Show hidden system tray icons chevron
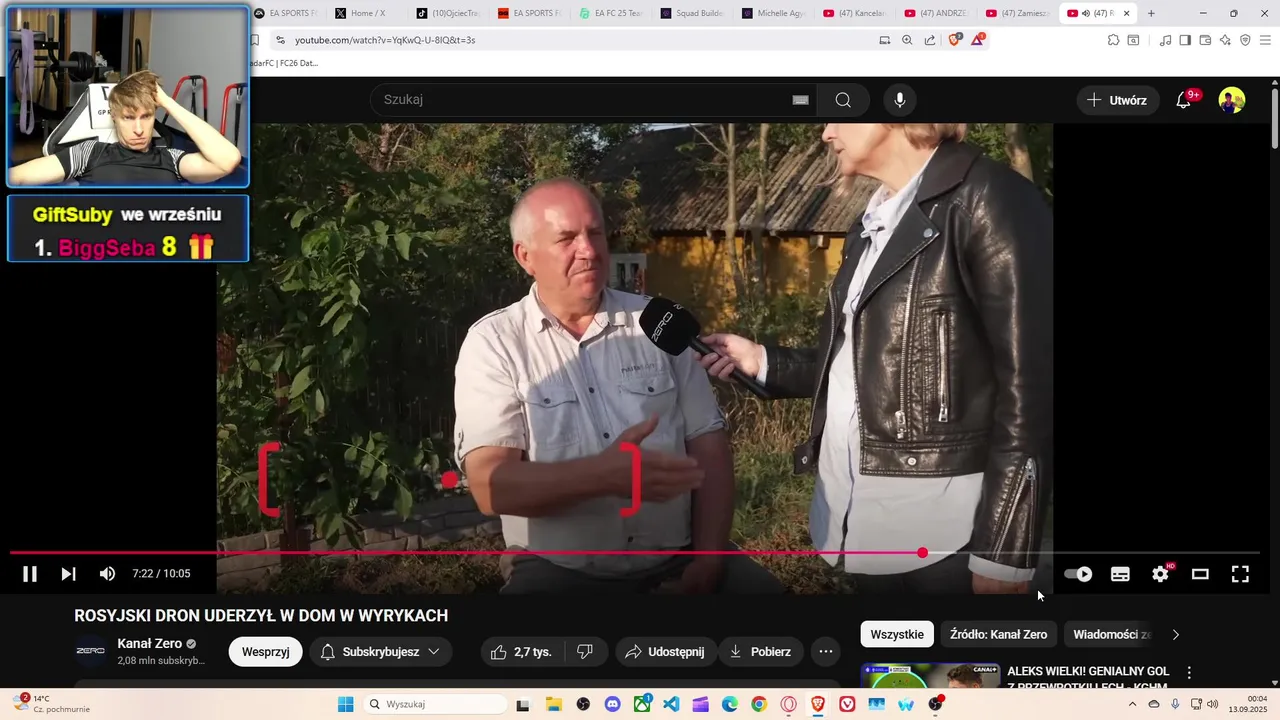 pos(1132,704)
